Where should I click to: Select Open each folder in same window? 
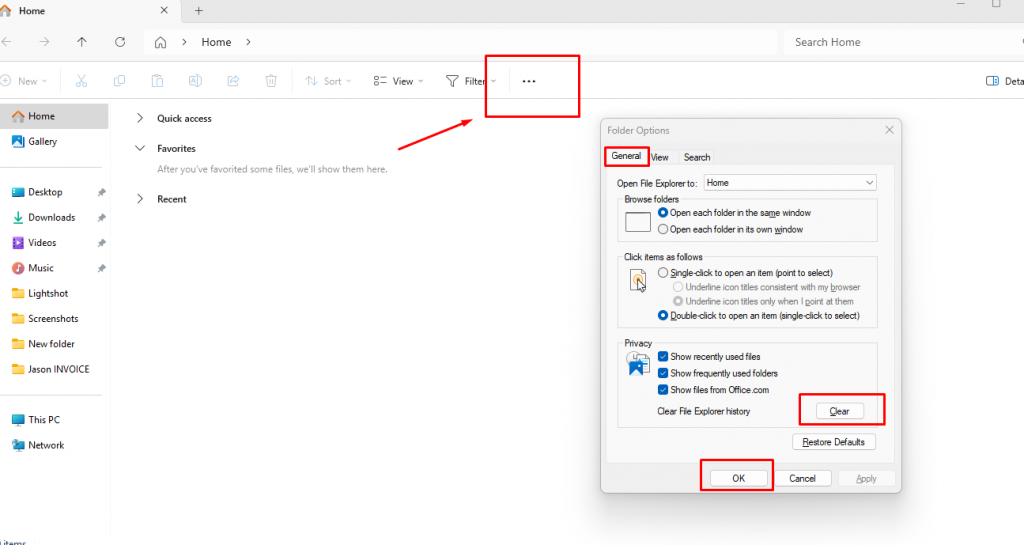tap(663, 213)
